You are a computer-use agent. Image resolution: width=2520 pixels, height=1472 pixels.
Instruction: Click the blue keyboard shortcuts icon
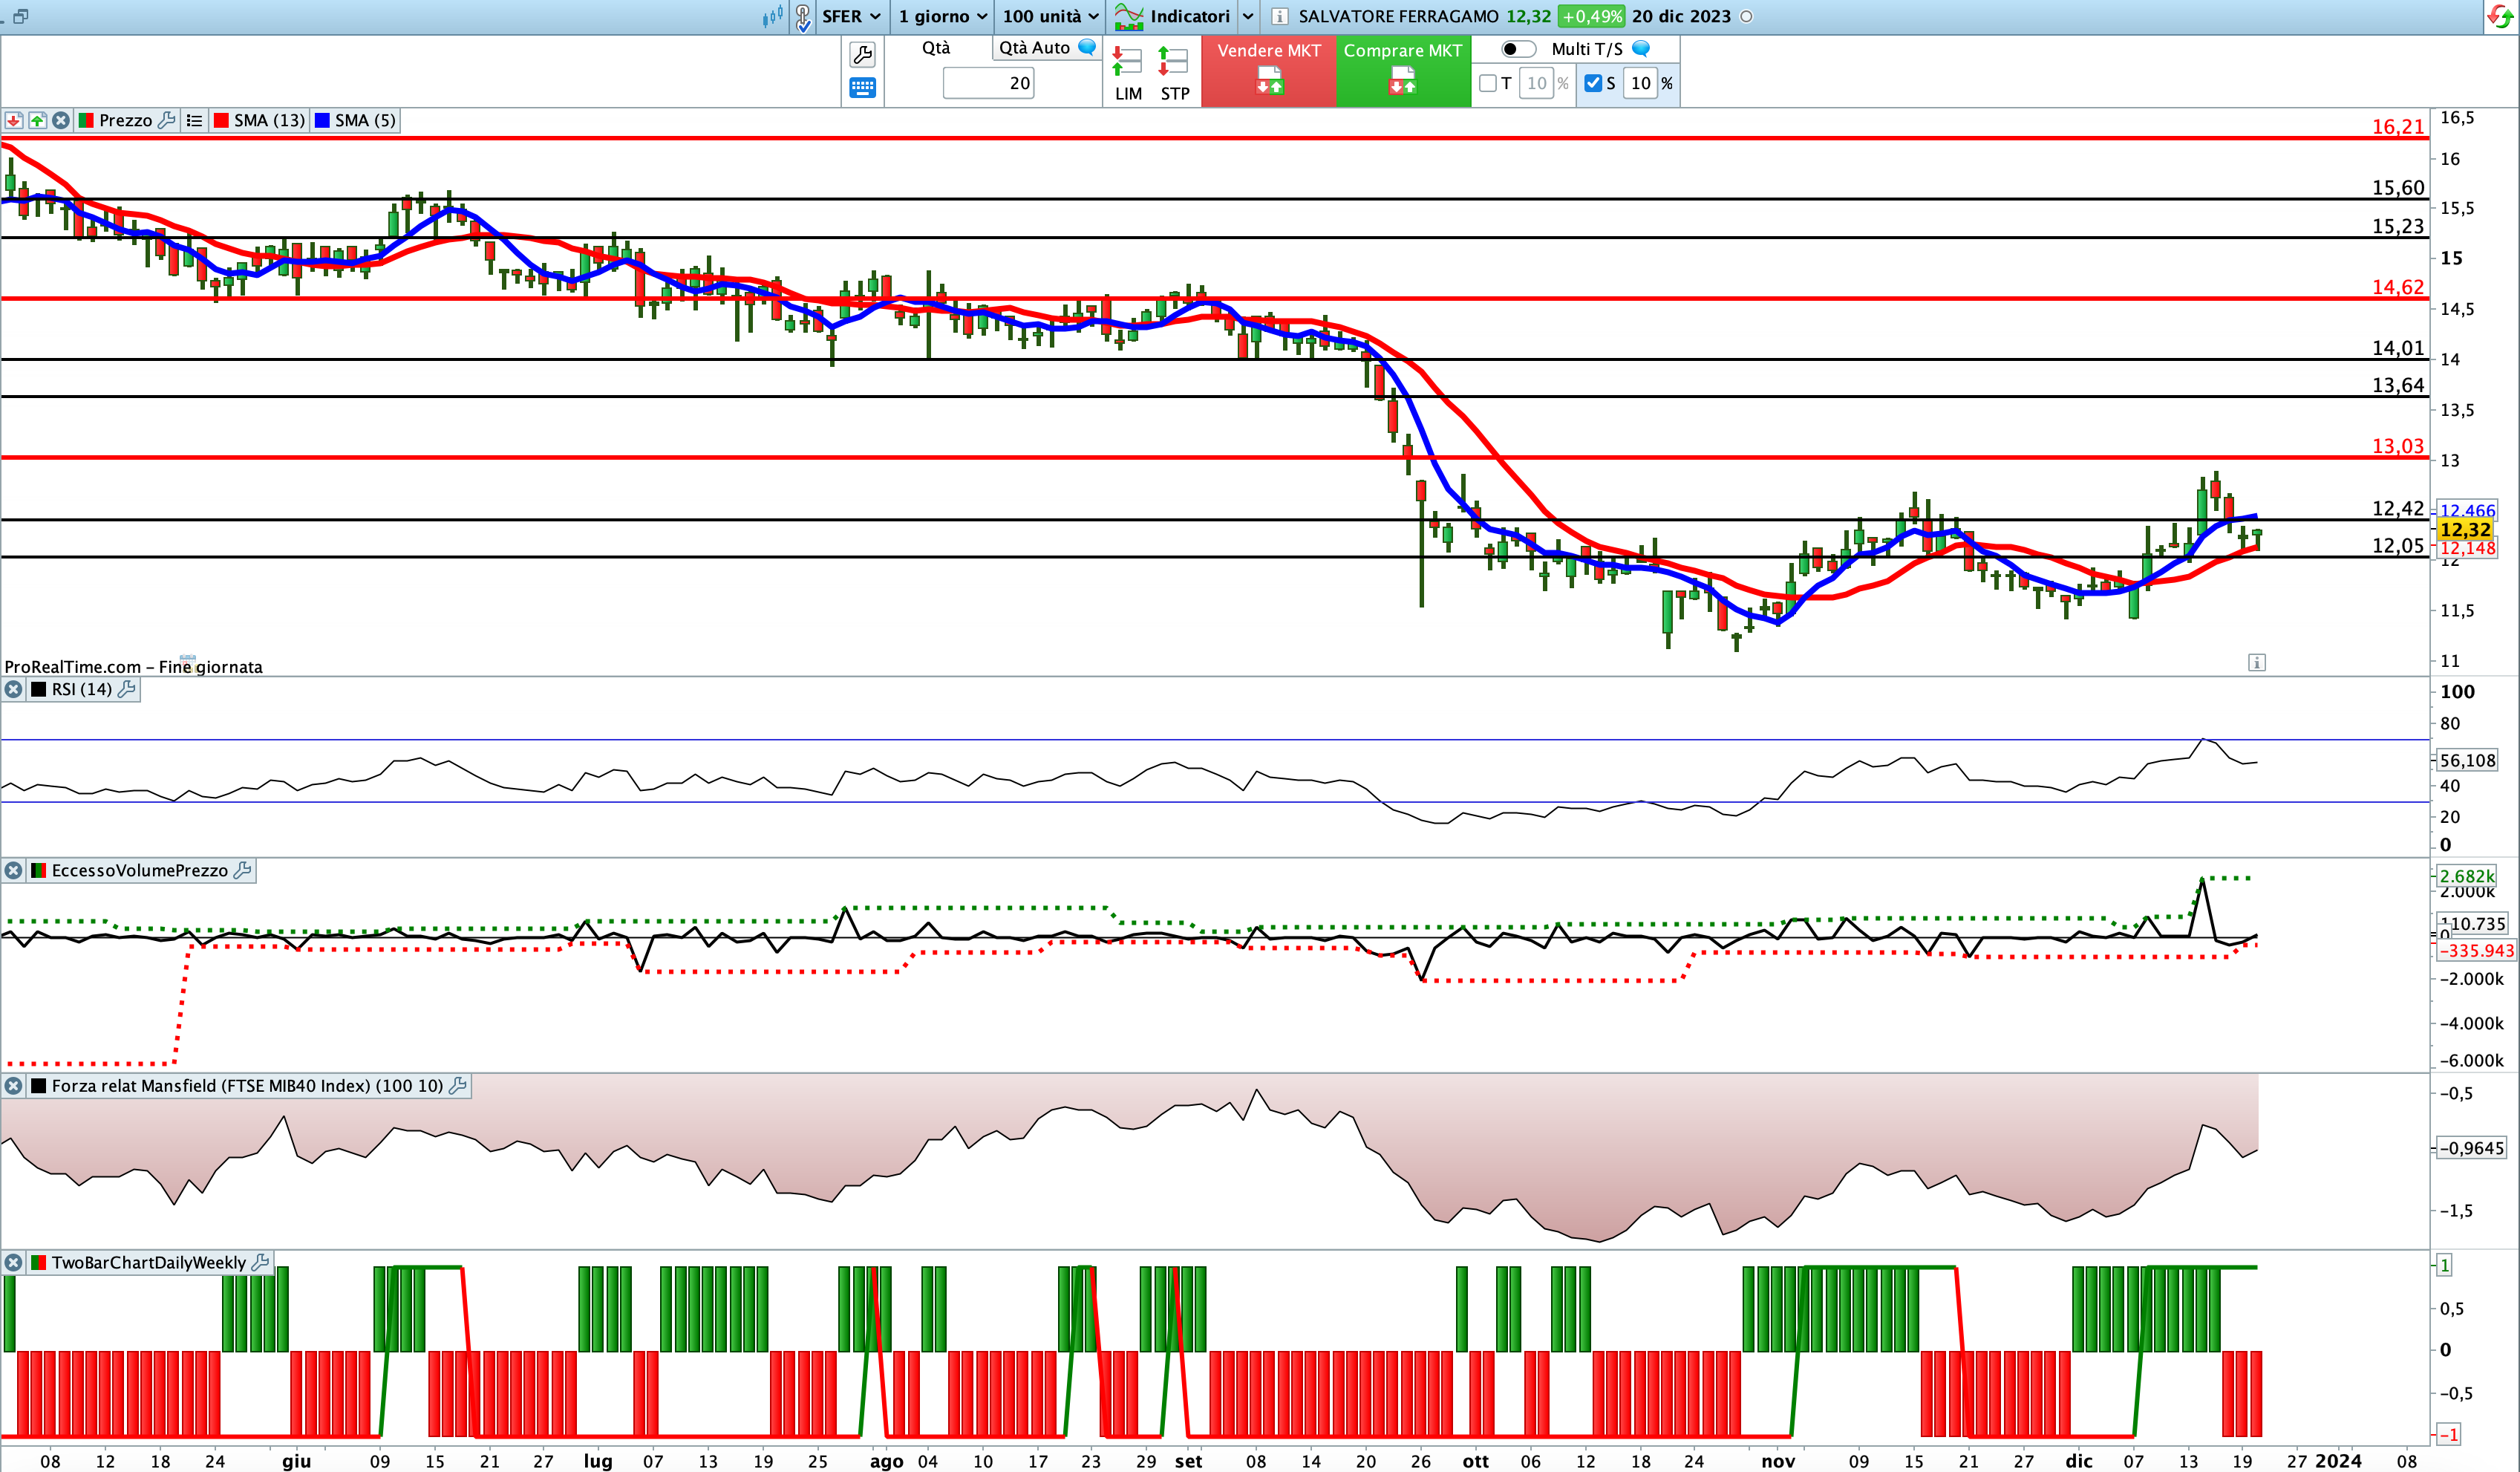click(862, 88)
